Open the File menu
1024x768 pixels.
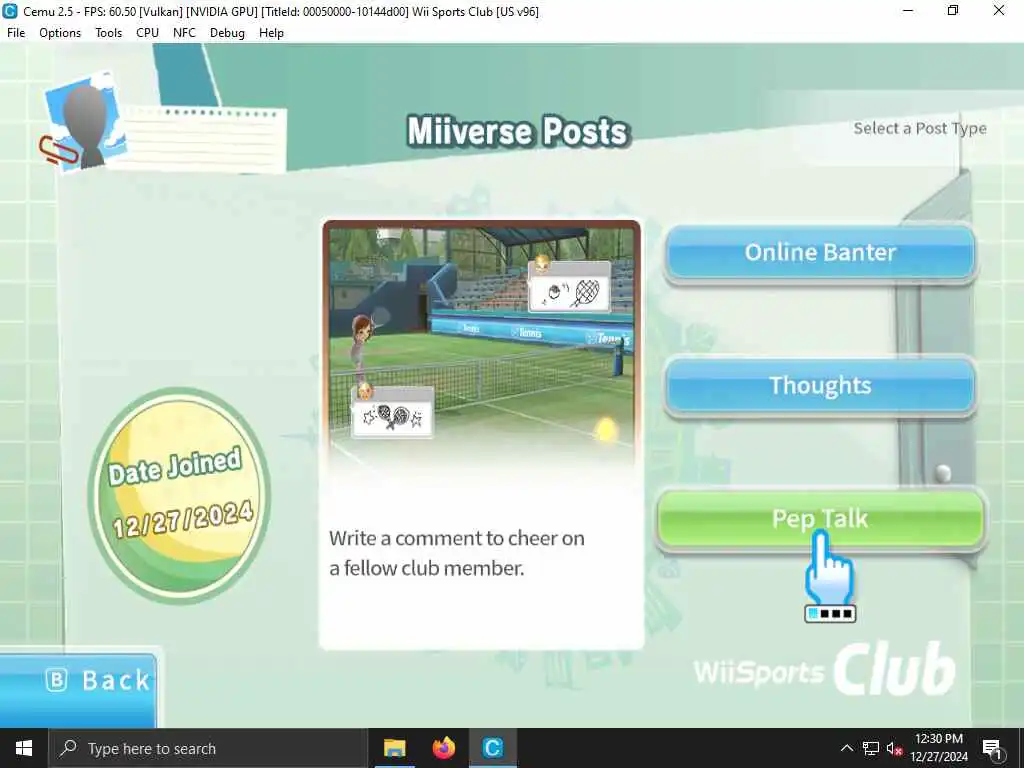[x=16, y=33]
